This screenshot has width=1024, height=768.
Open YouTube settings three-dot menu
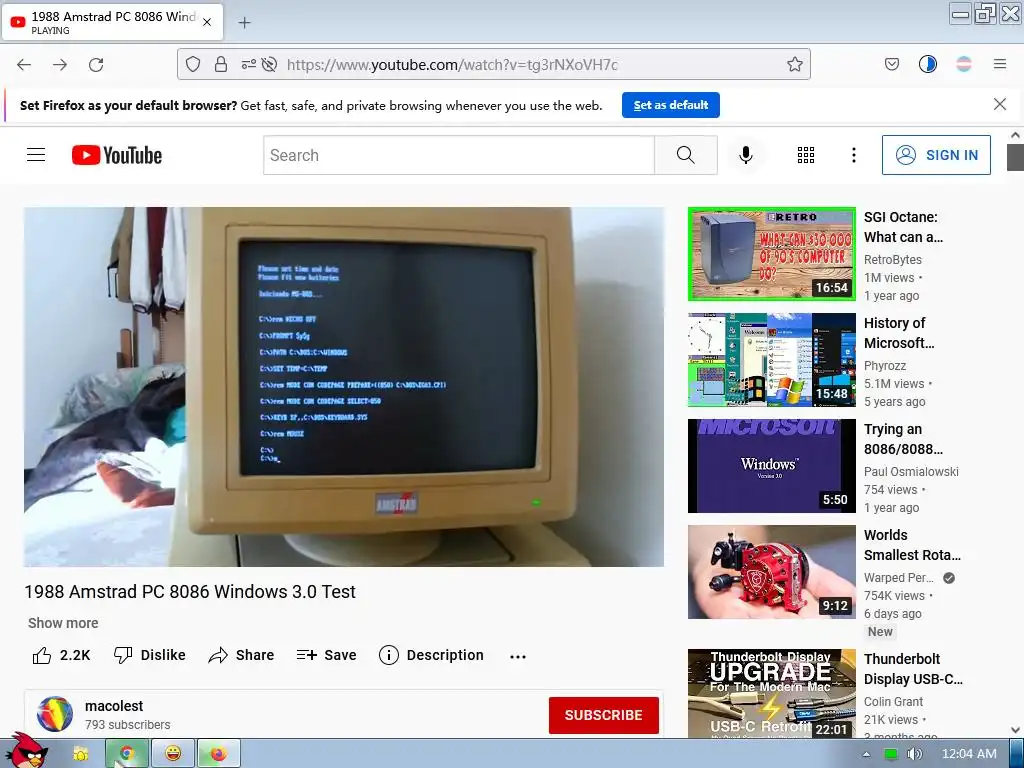coord(854,155)
